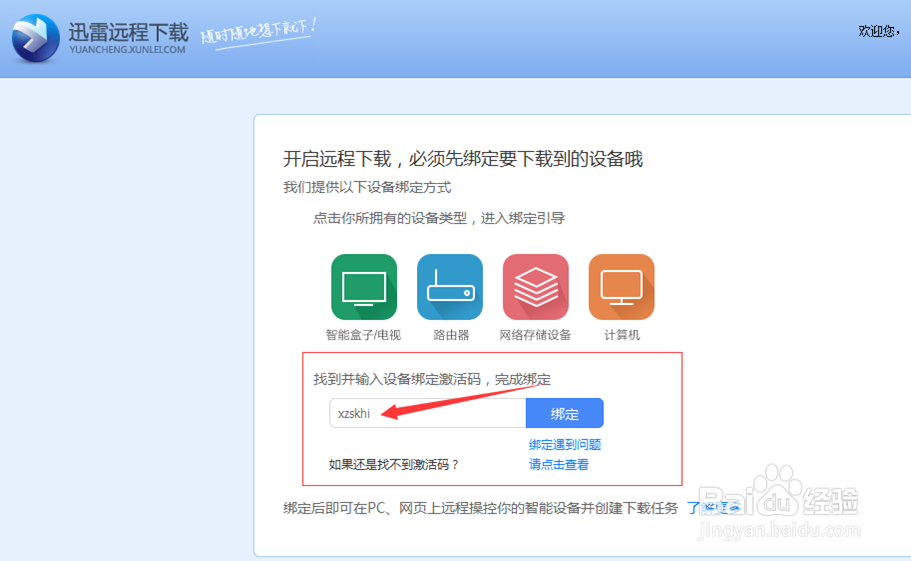Click the 绑定后即可在PC、网页上远程操控 text
Screen dimensions: 911x561
pyautogui.click(x=480, y=508)
